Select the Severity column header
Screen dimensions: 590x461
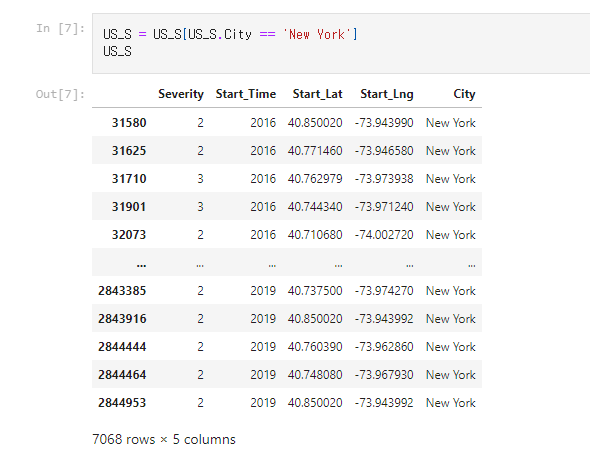(181, 94)
